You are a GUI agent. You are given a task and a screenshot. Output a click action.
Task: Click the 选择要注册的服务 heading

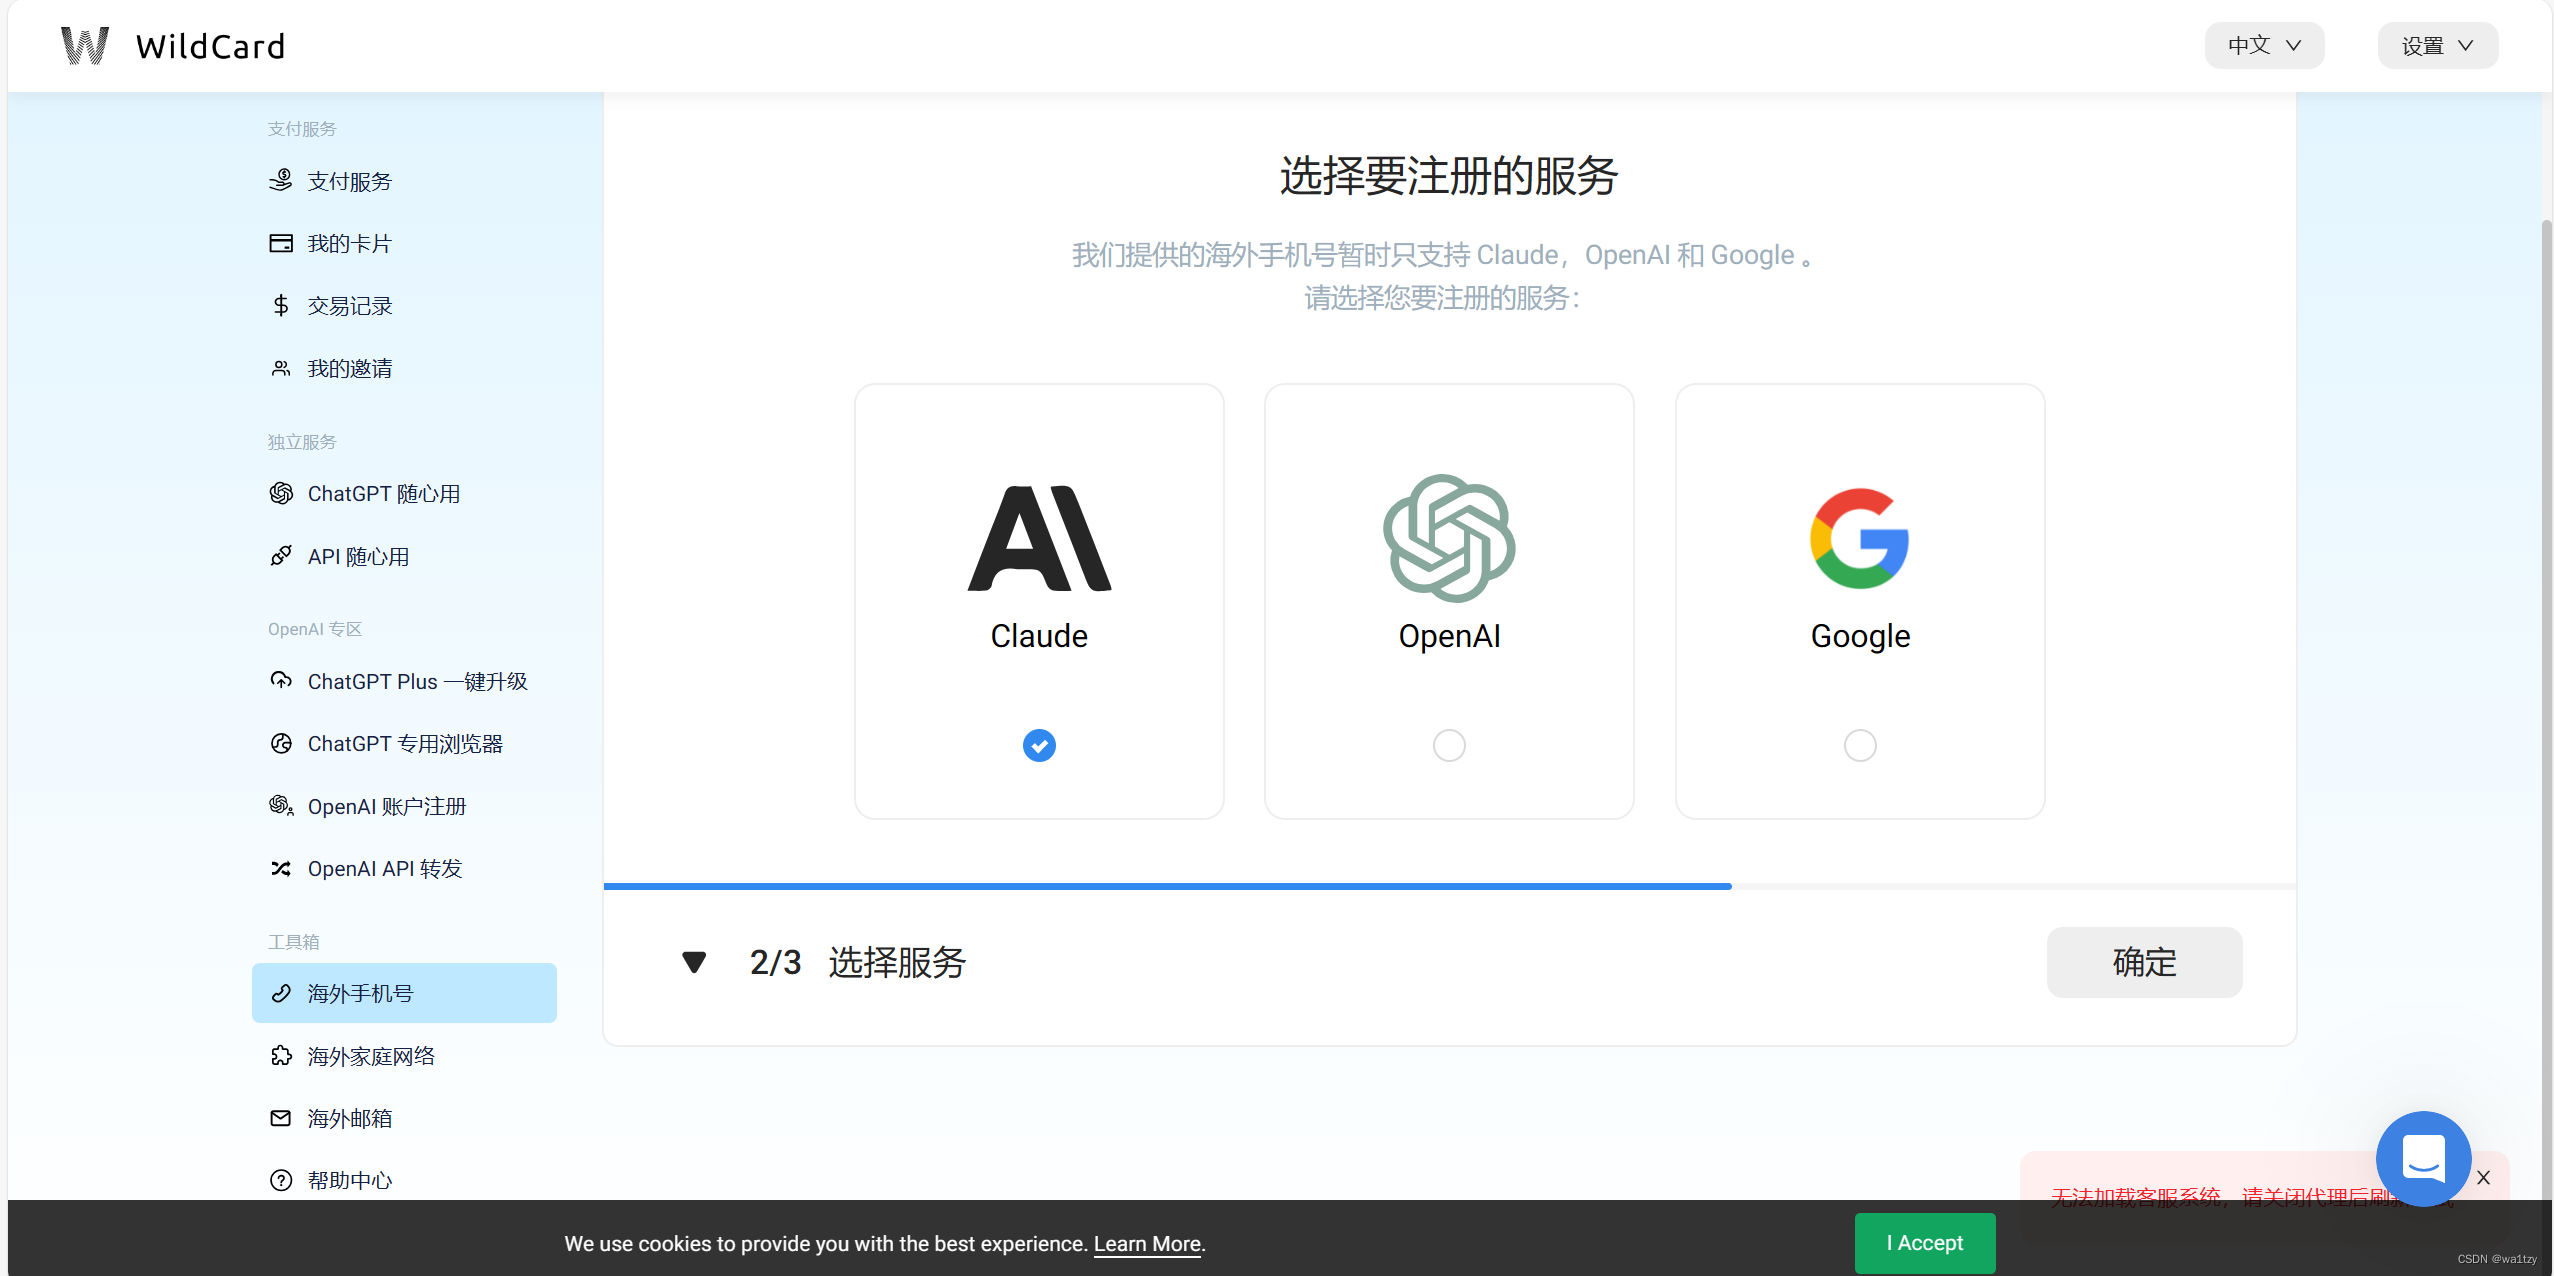click(x=1449, y=177)
